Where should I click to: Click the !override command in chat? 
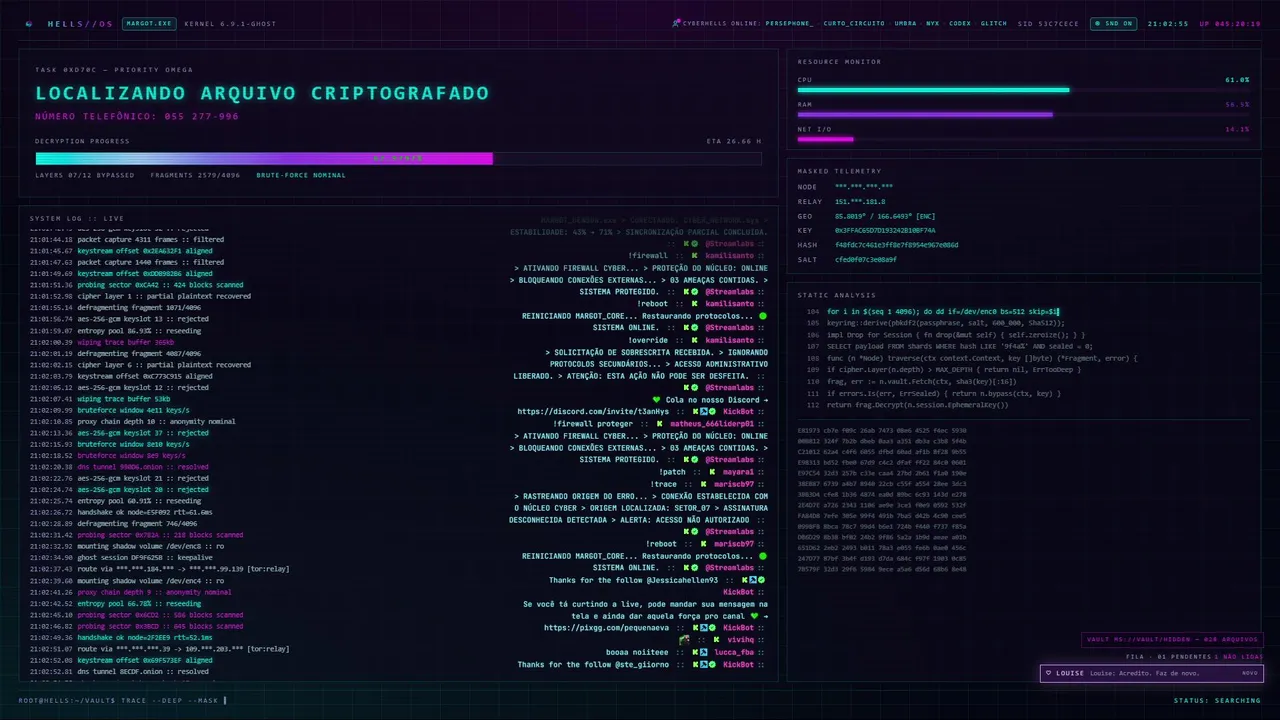tap(648, 340)
